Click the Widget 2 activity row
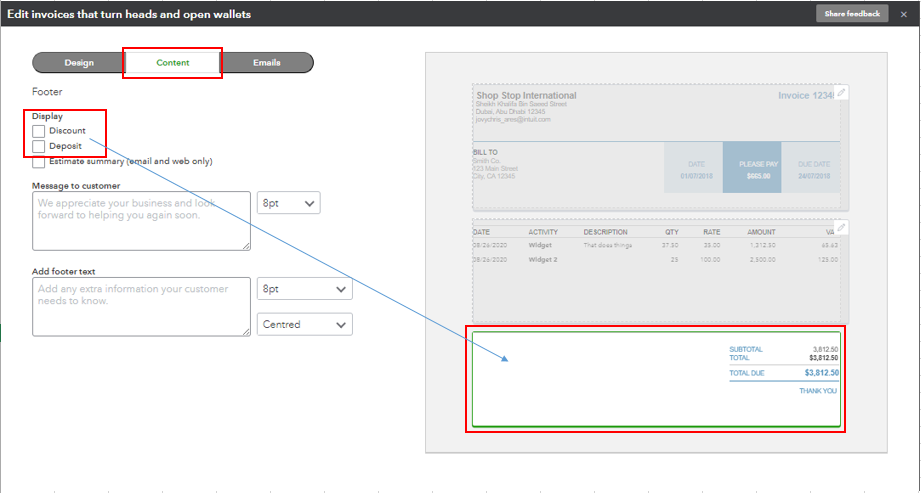 (656, 259)
